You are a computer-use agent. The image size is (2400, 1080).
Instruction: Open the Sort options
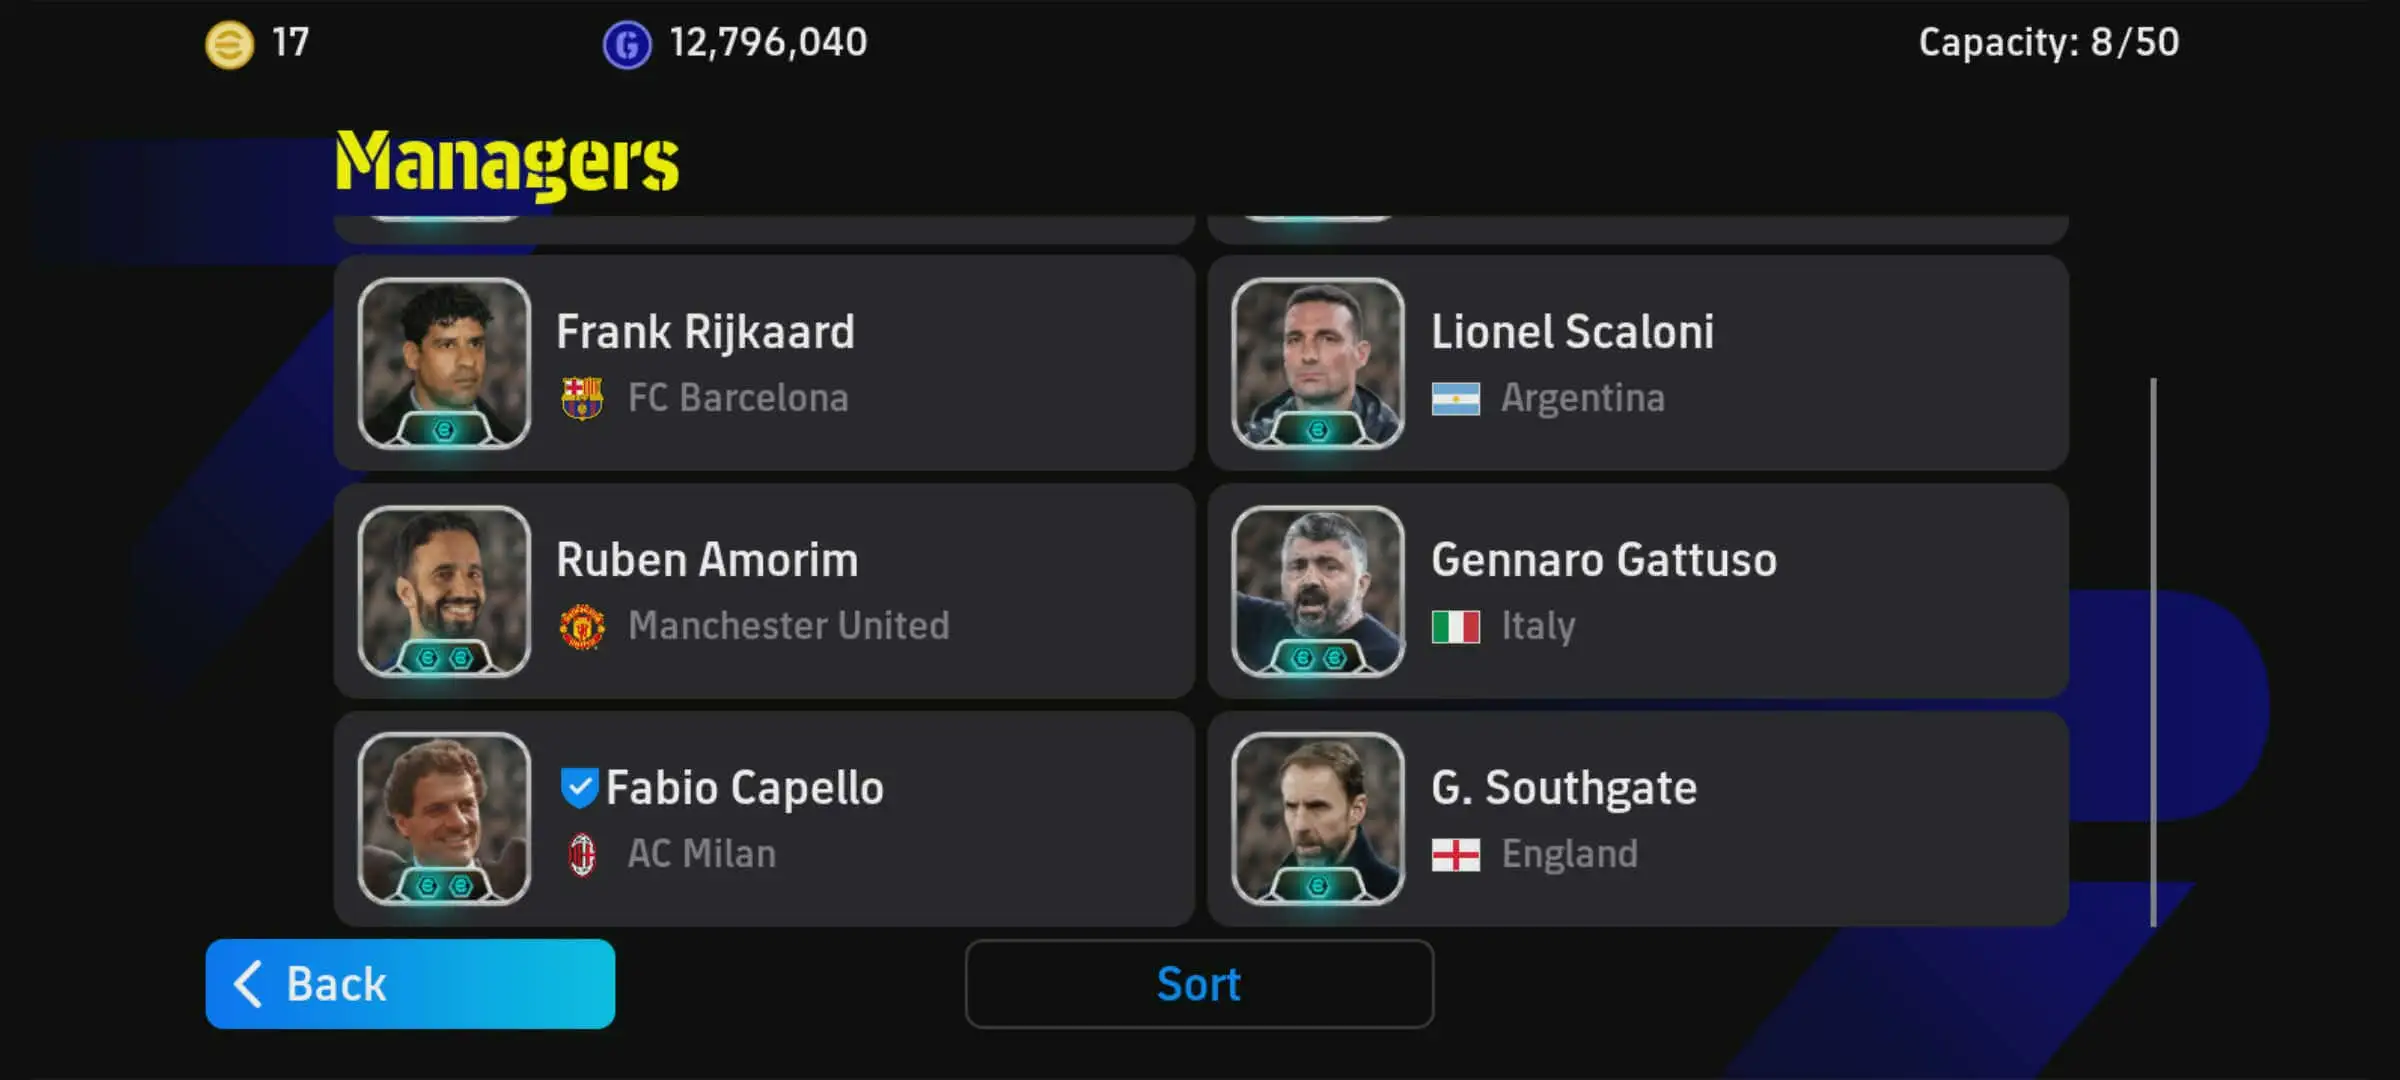point(1199,984)
